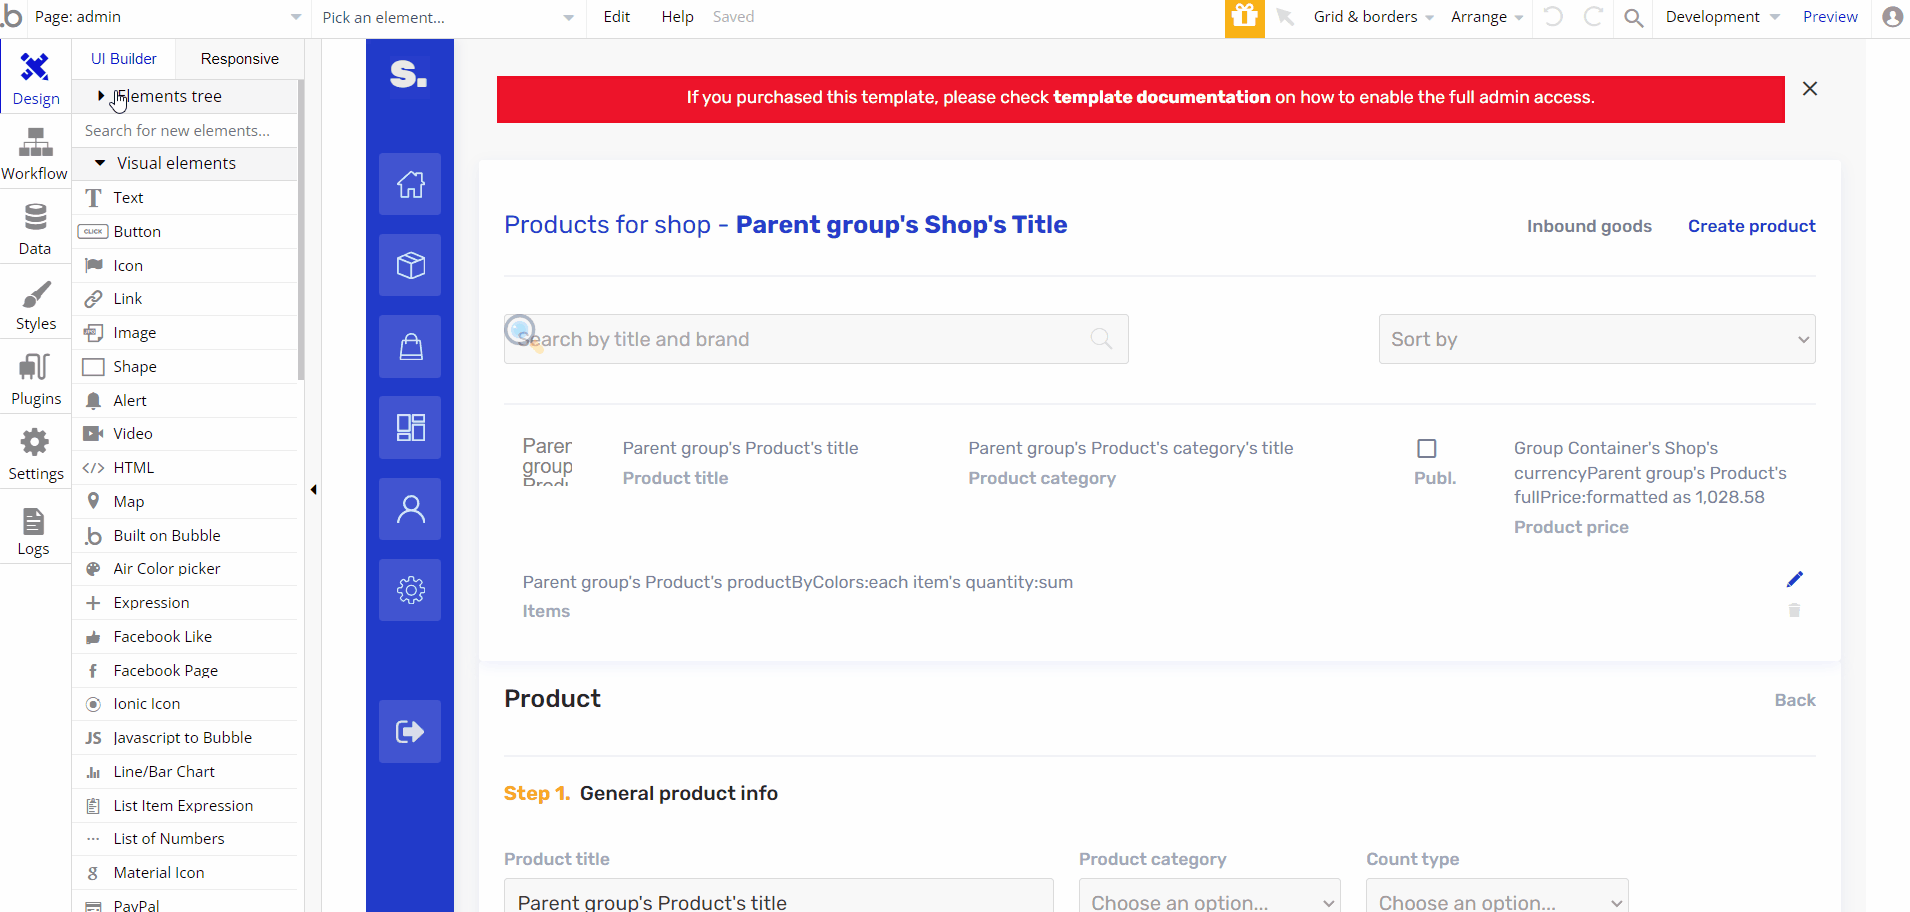Switch to the Responsive tab
This screenshot has height=912, width=1910.
(x=239, y=59)
